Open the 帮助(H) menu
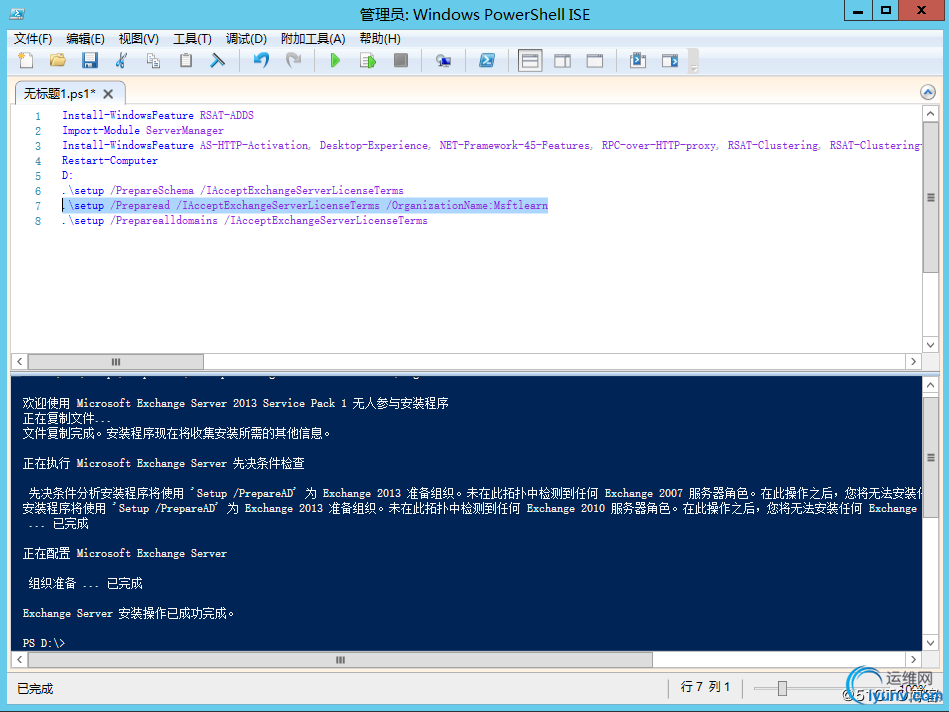This screenshot has width=949, height=712. click(380, 39)
